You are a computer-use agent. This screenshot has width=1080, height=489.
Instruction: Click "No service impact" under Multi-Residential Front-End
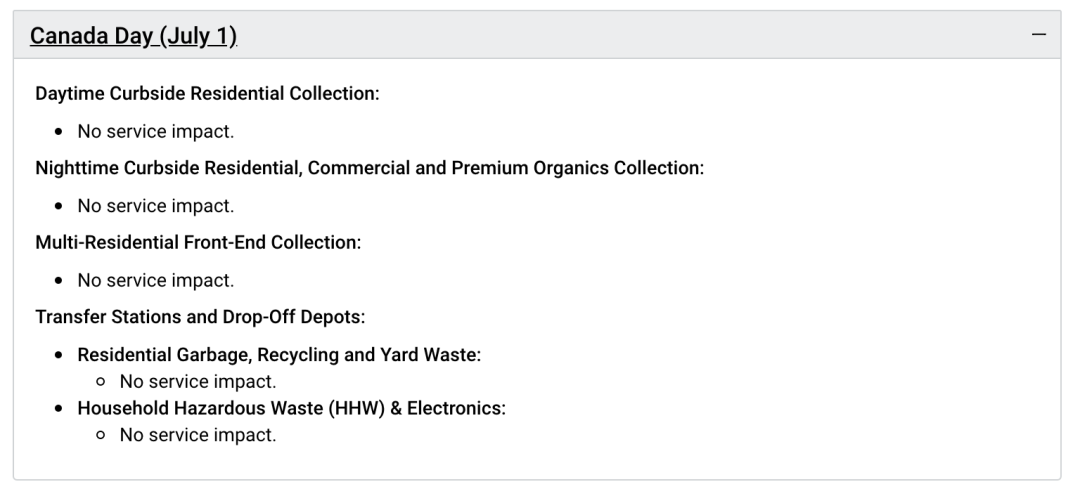156,280
